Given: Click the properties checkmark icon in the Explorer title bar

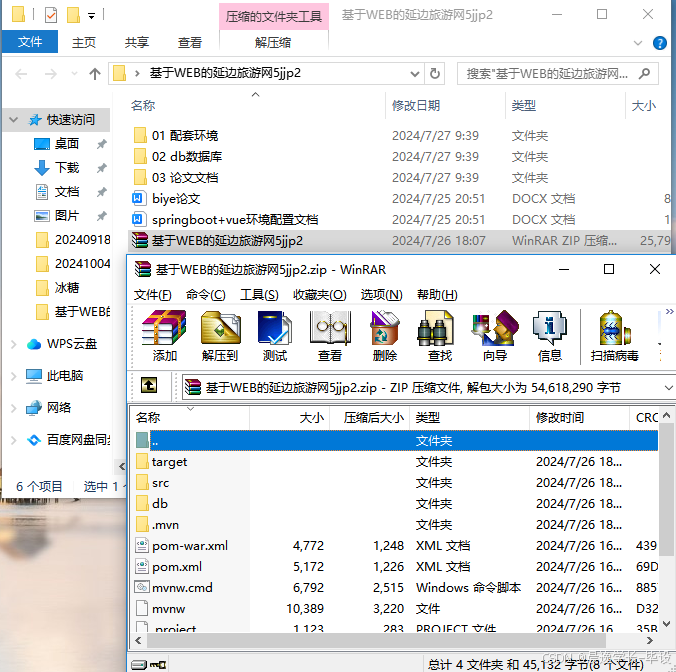Looking at the screenshot, I should click(50, 15).
